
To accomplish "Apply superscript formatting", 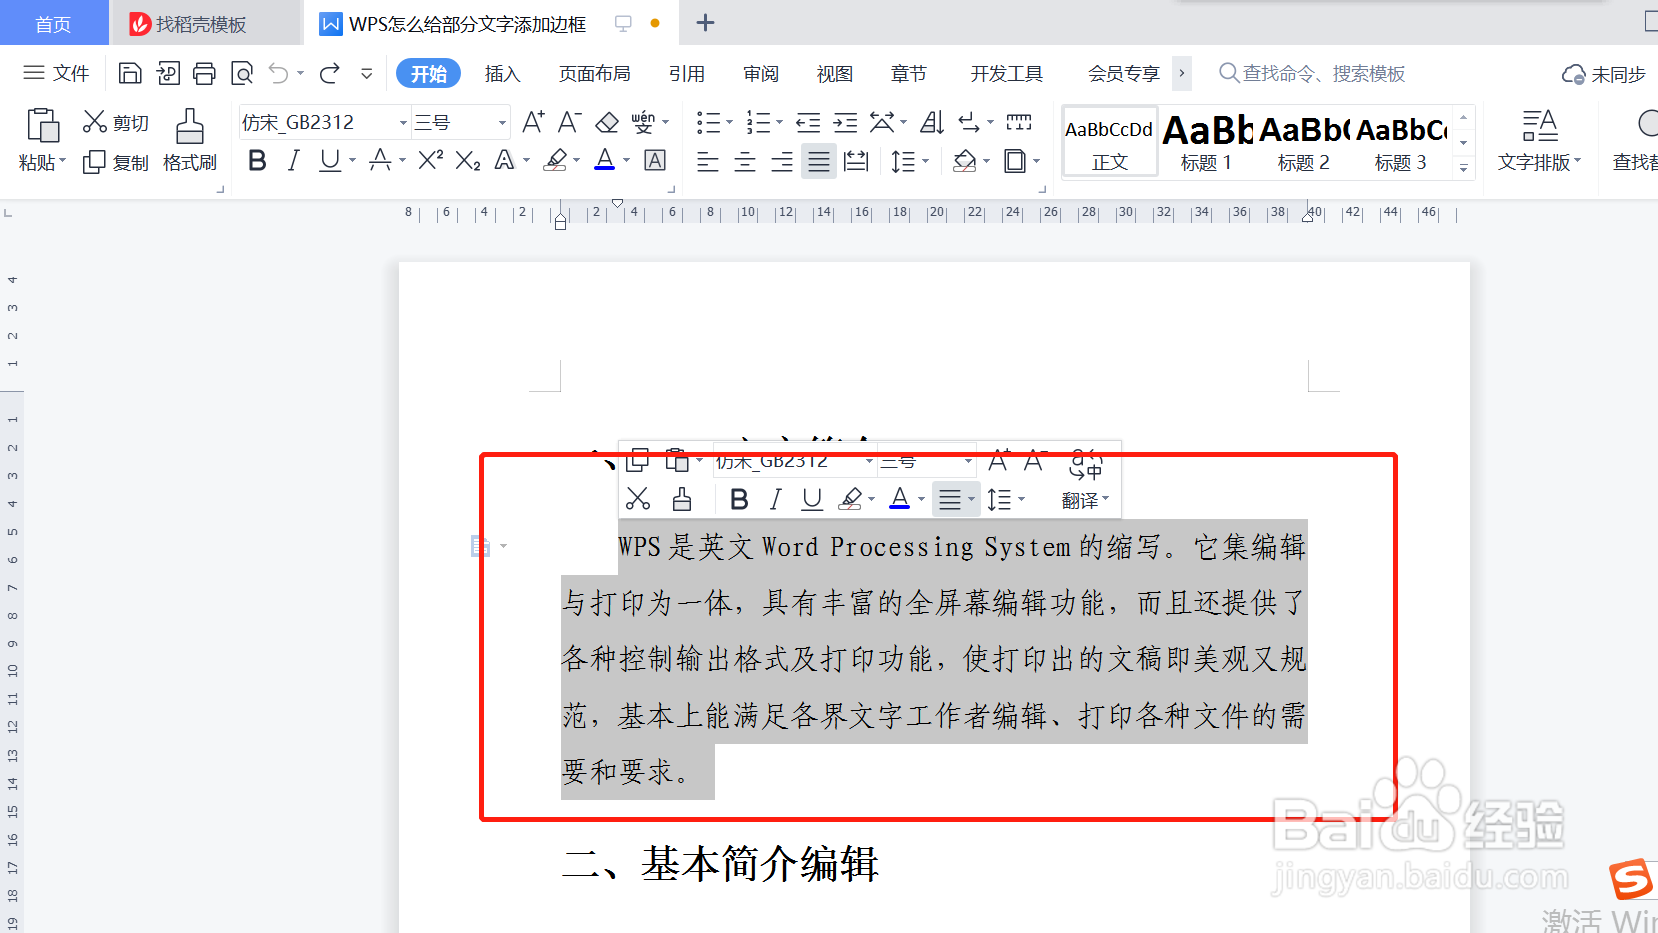I will (x=431, y=160).
